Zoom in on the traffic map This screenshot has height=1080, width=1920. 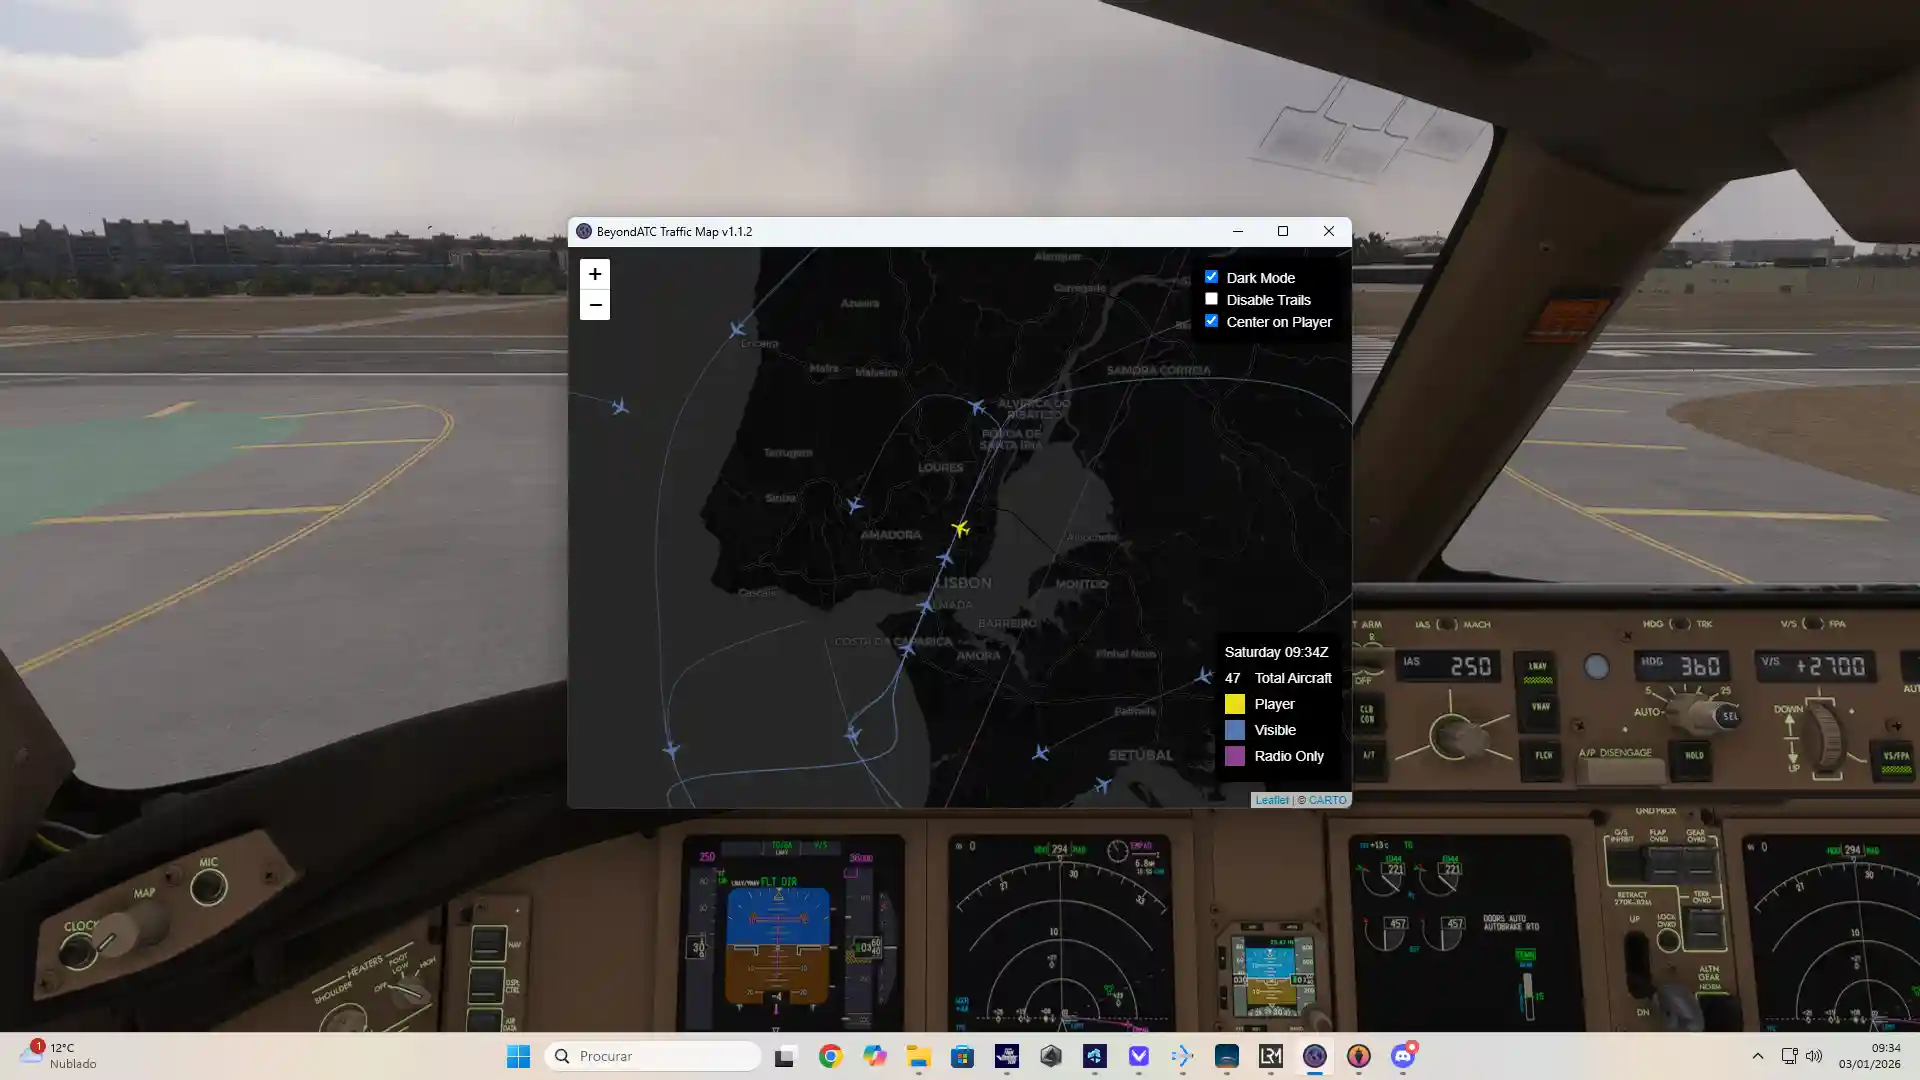click(x=595, y=274)
